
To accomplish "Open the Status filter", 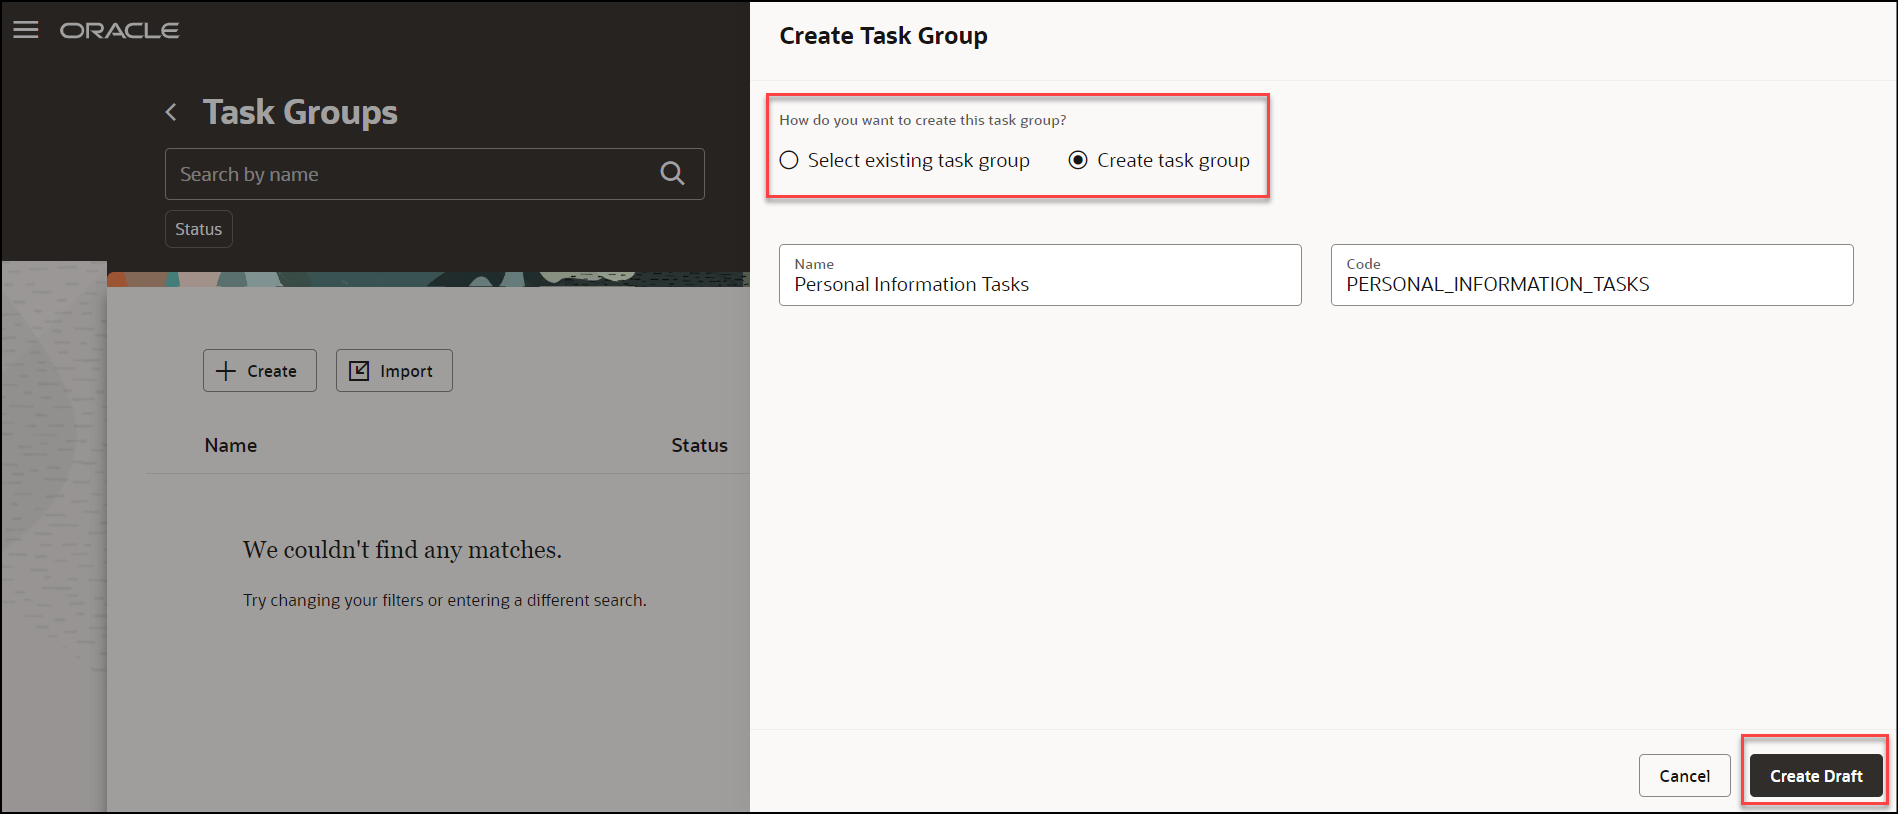I will coord(199,229).
